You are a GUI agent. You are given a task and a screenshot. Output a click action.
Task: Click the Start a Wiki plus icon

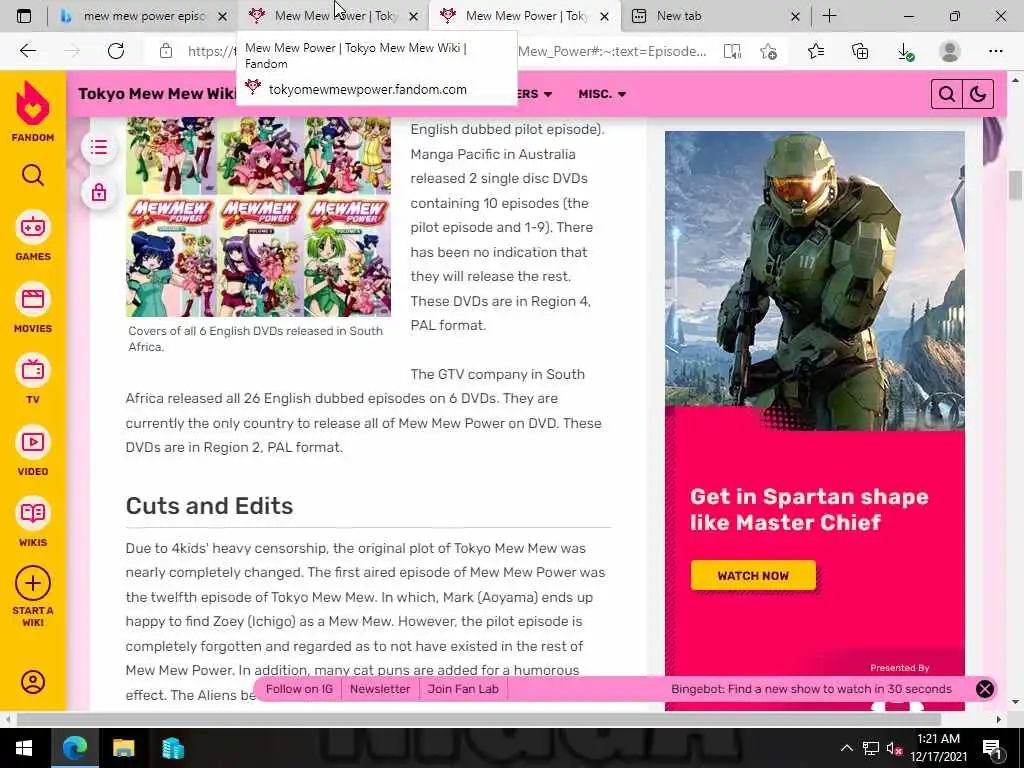coord(33,583)
